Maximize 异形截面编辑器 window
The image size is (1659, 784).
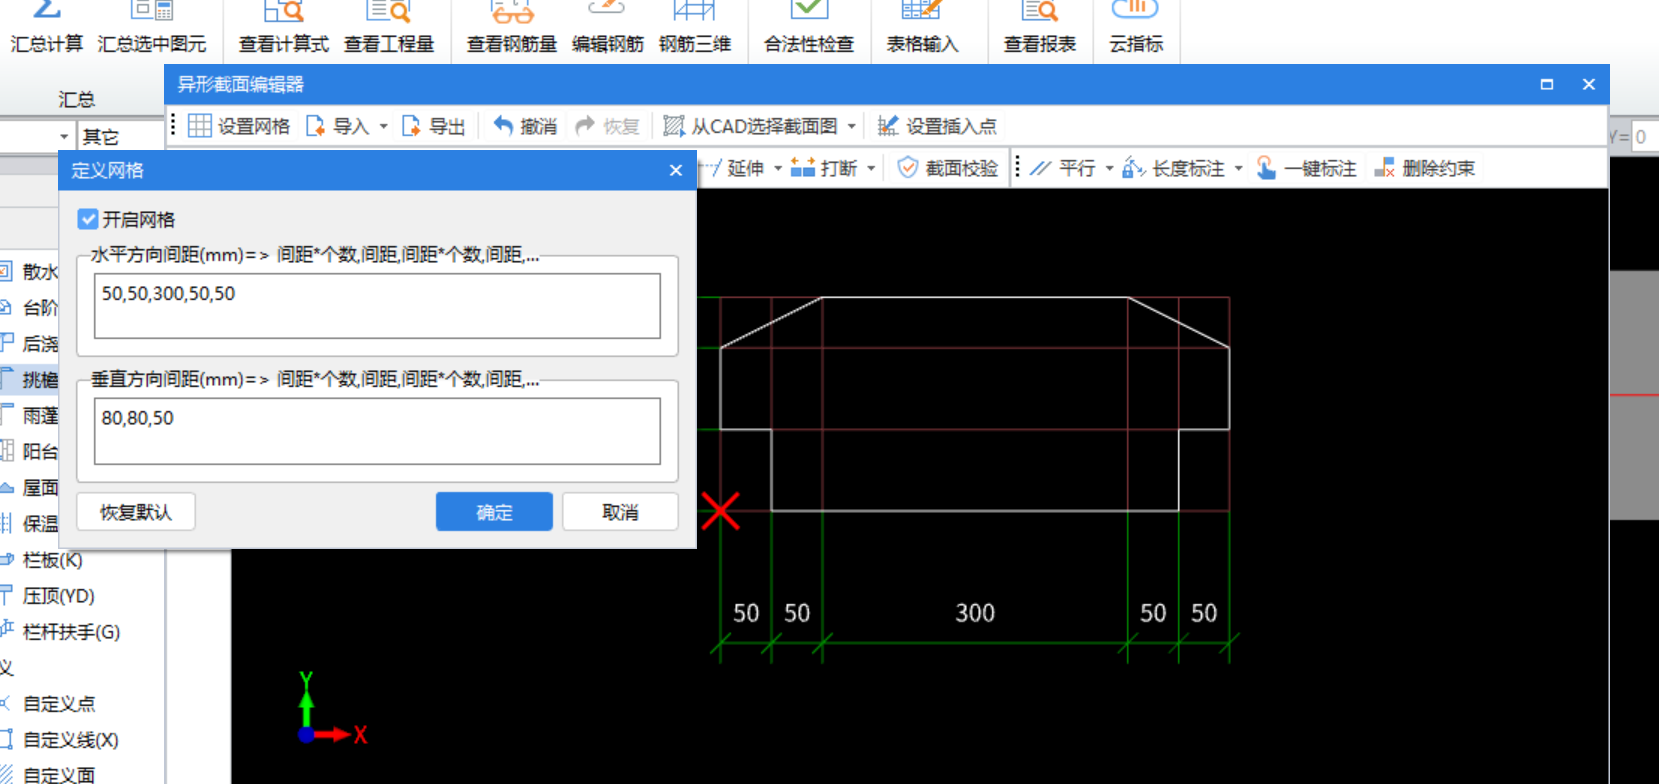1547,84
